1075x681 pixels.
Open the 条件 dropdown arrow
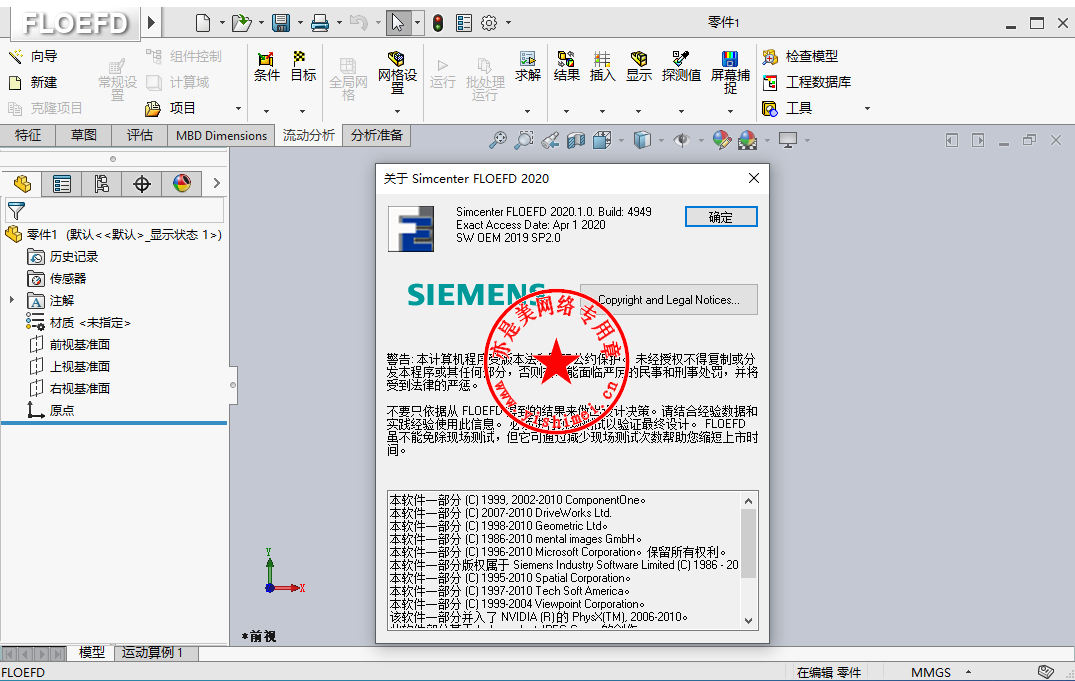tap(266, 111)
